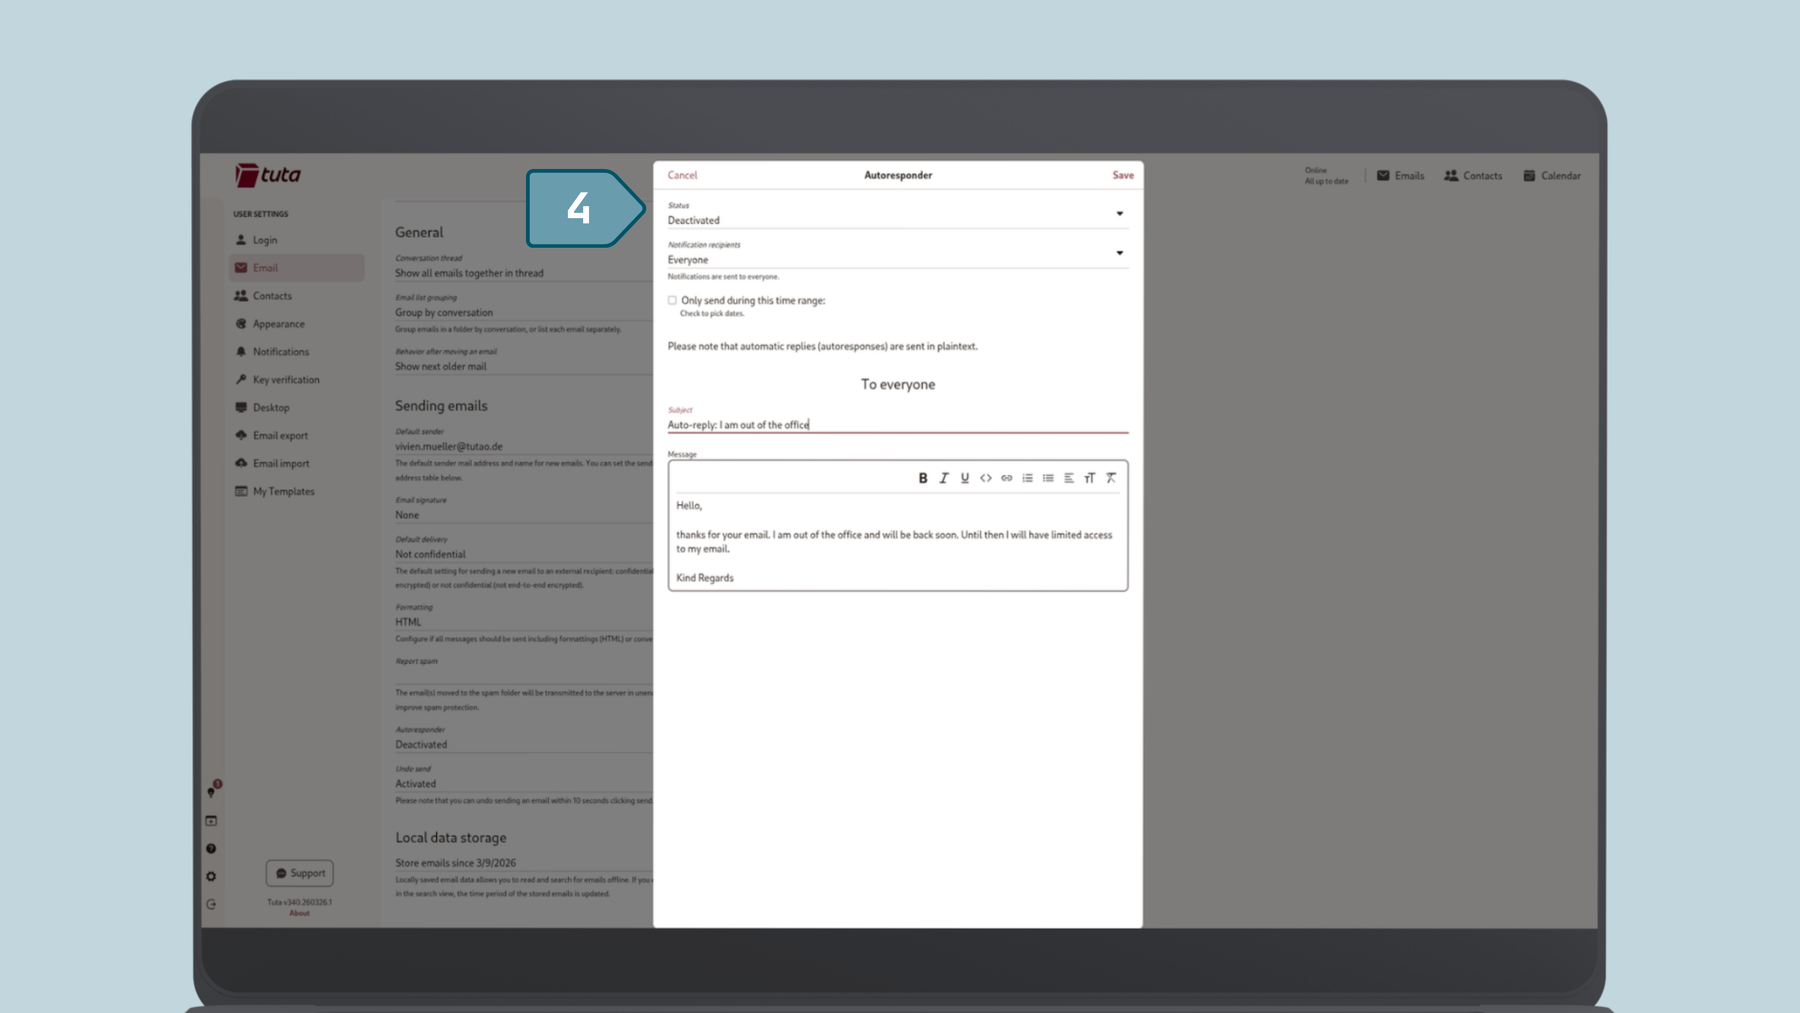Toggle text alignment in the message editor
1800x1013 pixels.
[1068, 478]
